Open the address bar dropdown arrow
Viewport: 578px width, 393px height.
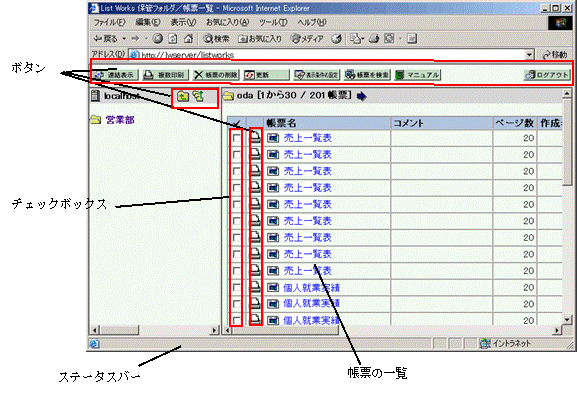pos(529,55)
